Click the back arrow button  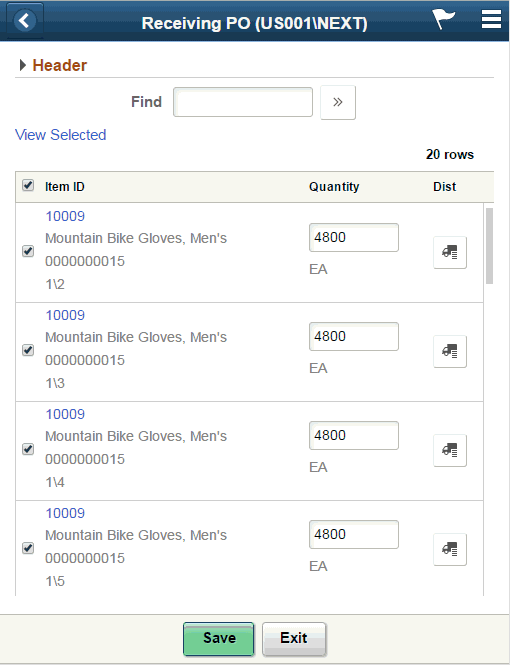click(25, 21)
